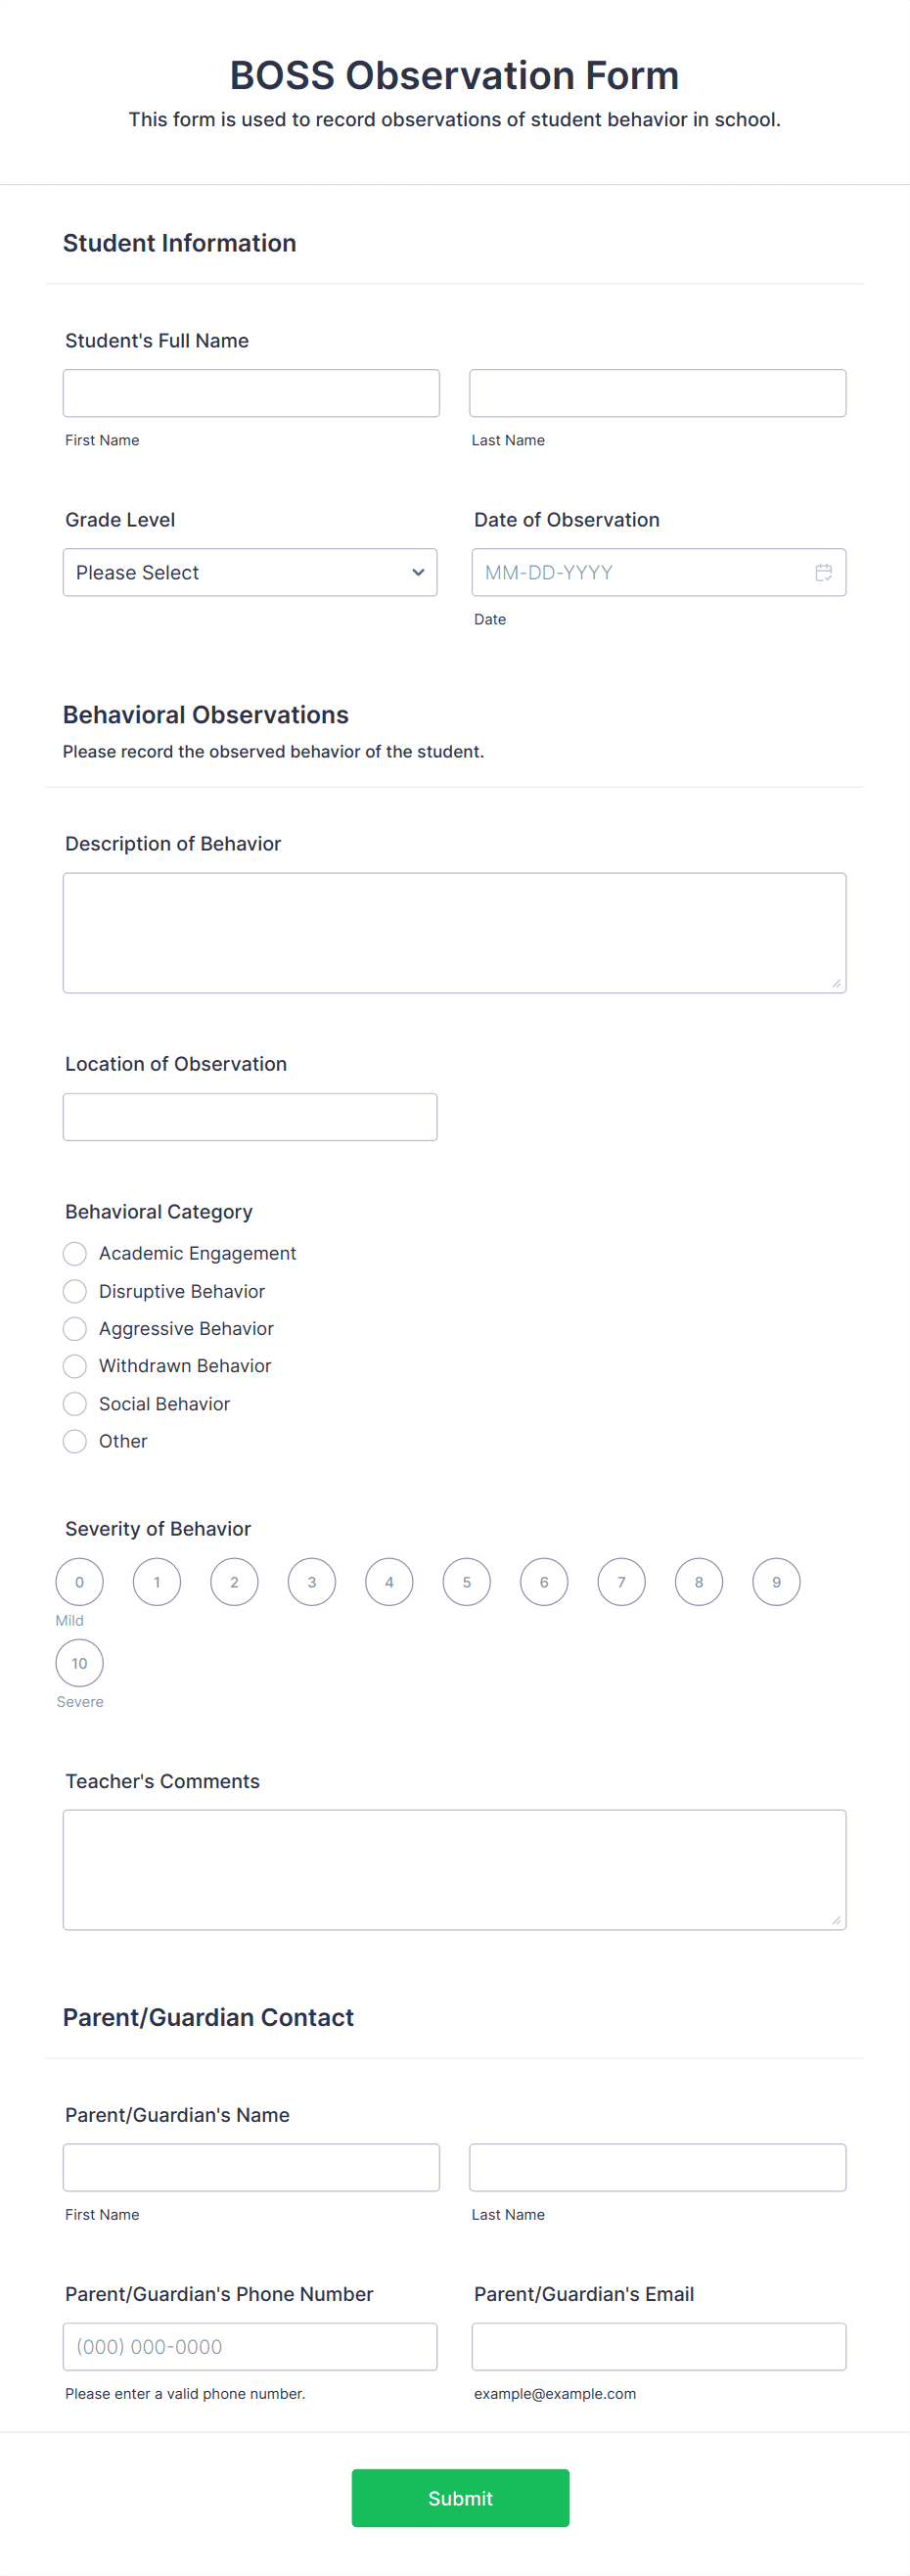Image resolution: width=910 pixels, height=2576 pixels.
Task: Select the Other behavioral category
Action: [75, 1440]
